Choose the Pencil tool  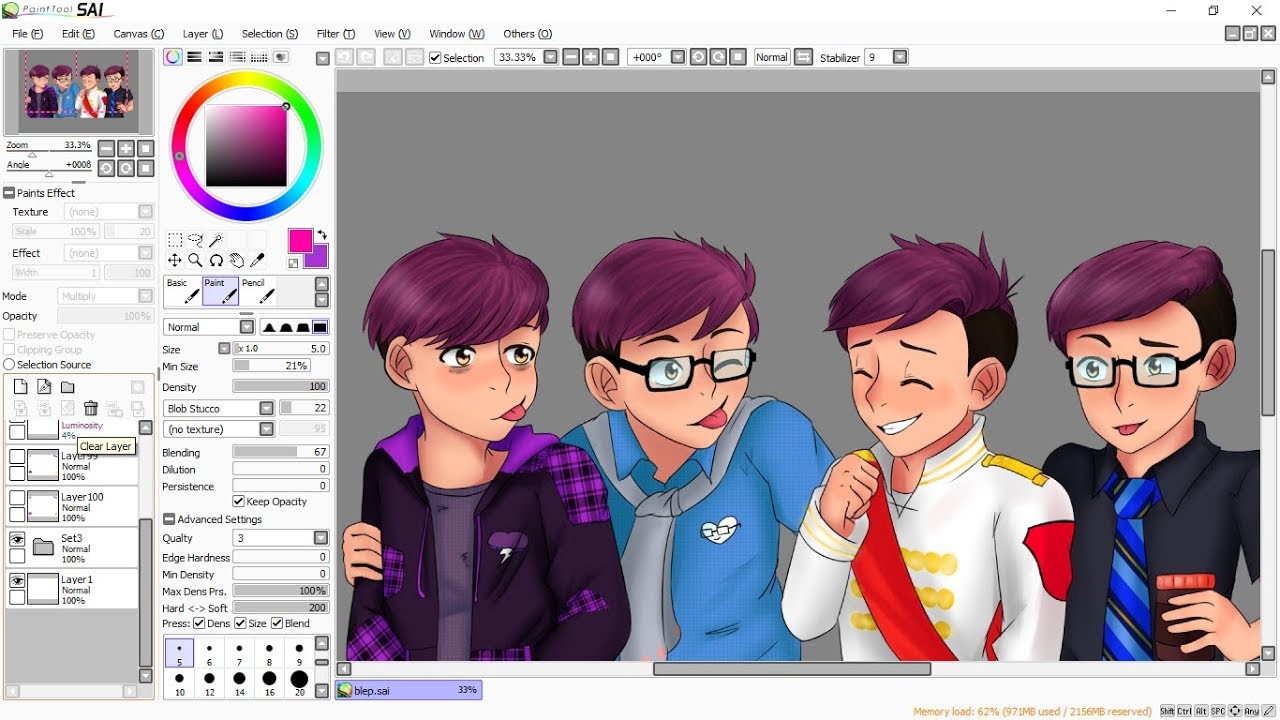(258, 291)
